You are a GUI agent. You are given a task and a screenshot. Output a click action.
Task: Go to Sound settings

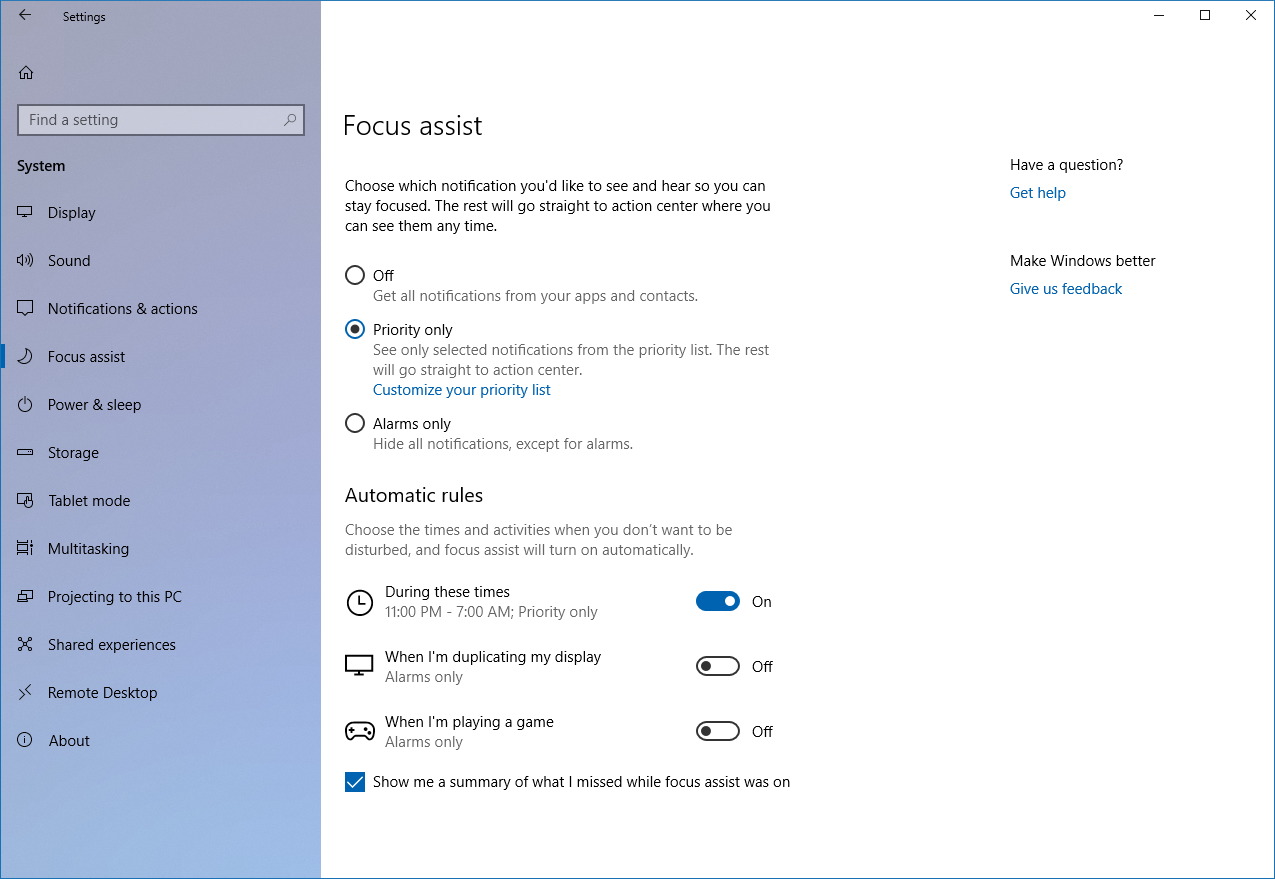[160, 261]
